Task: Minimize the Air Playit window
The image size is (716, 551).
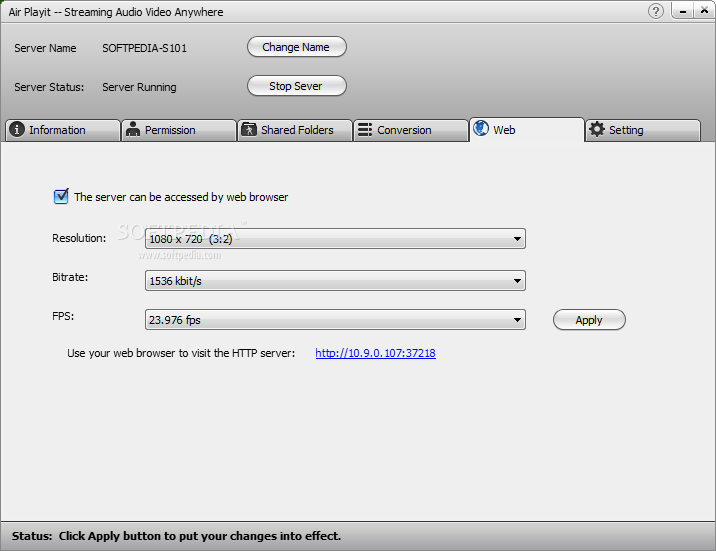Action: click(x=683, y=11)
